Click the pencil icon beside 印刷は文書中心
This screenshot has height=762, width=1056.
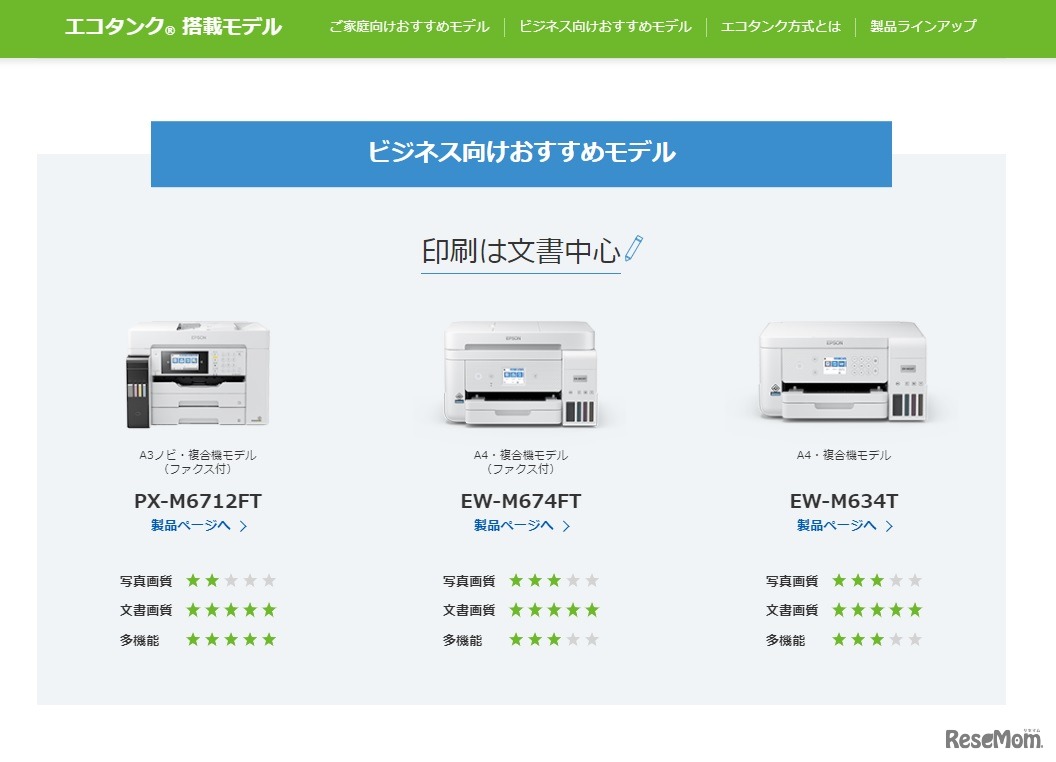point(634,248)
